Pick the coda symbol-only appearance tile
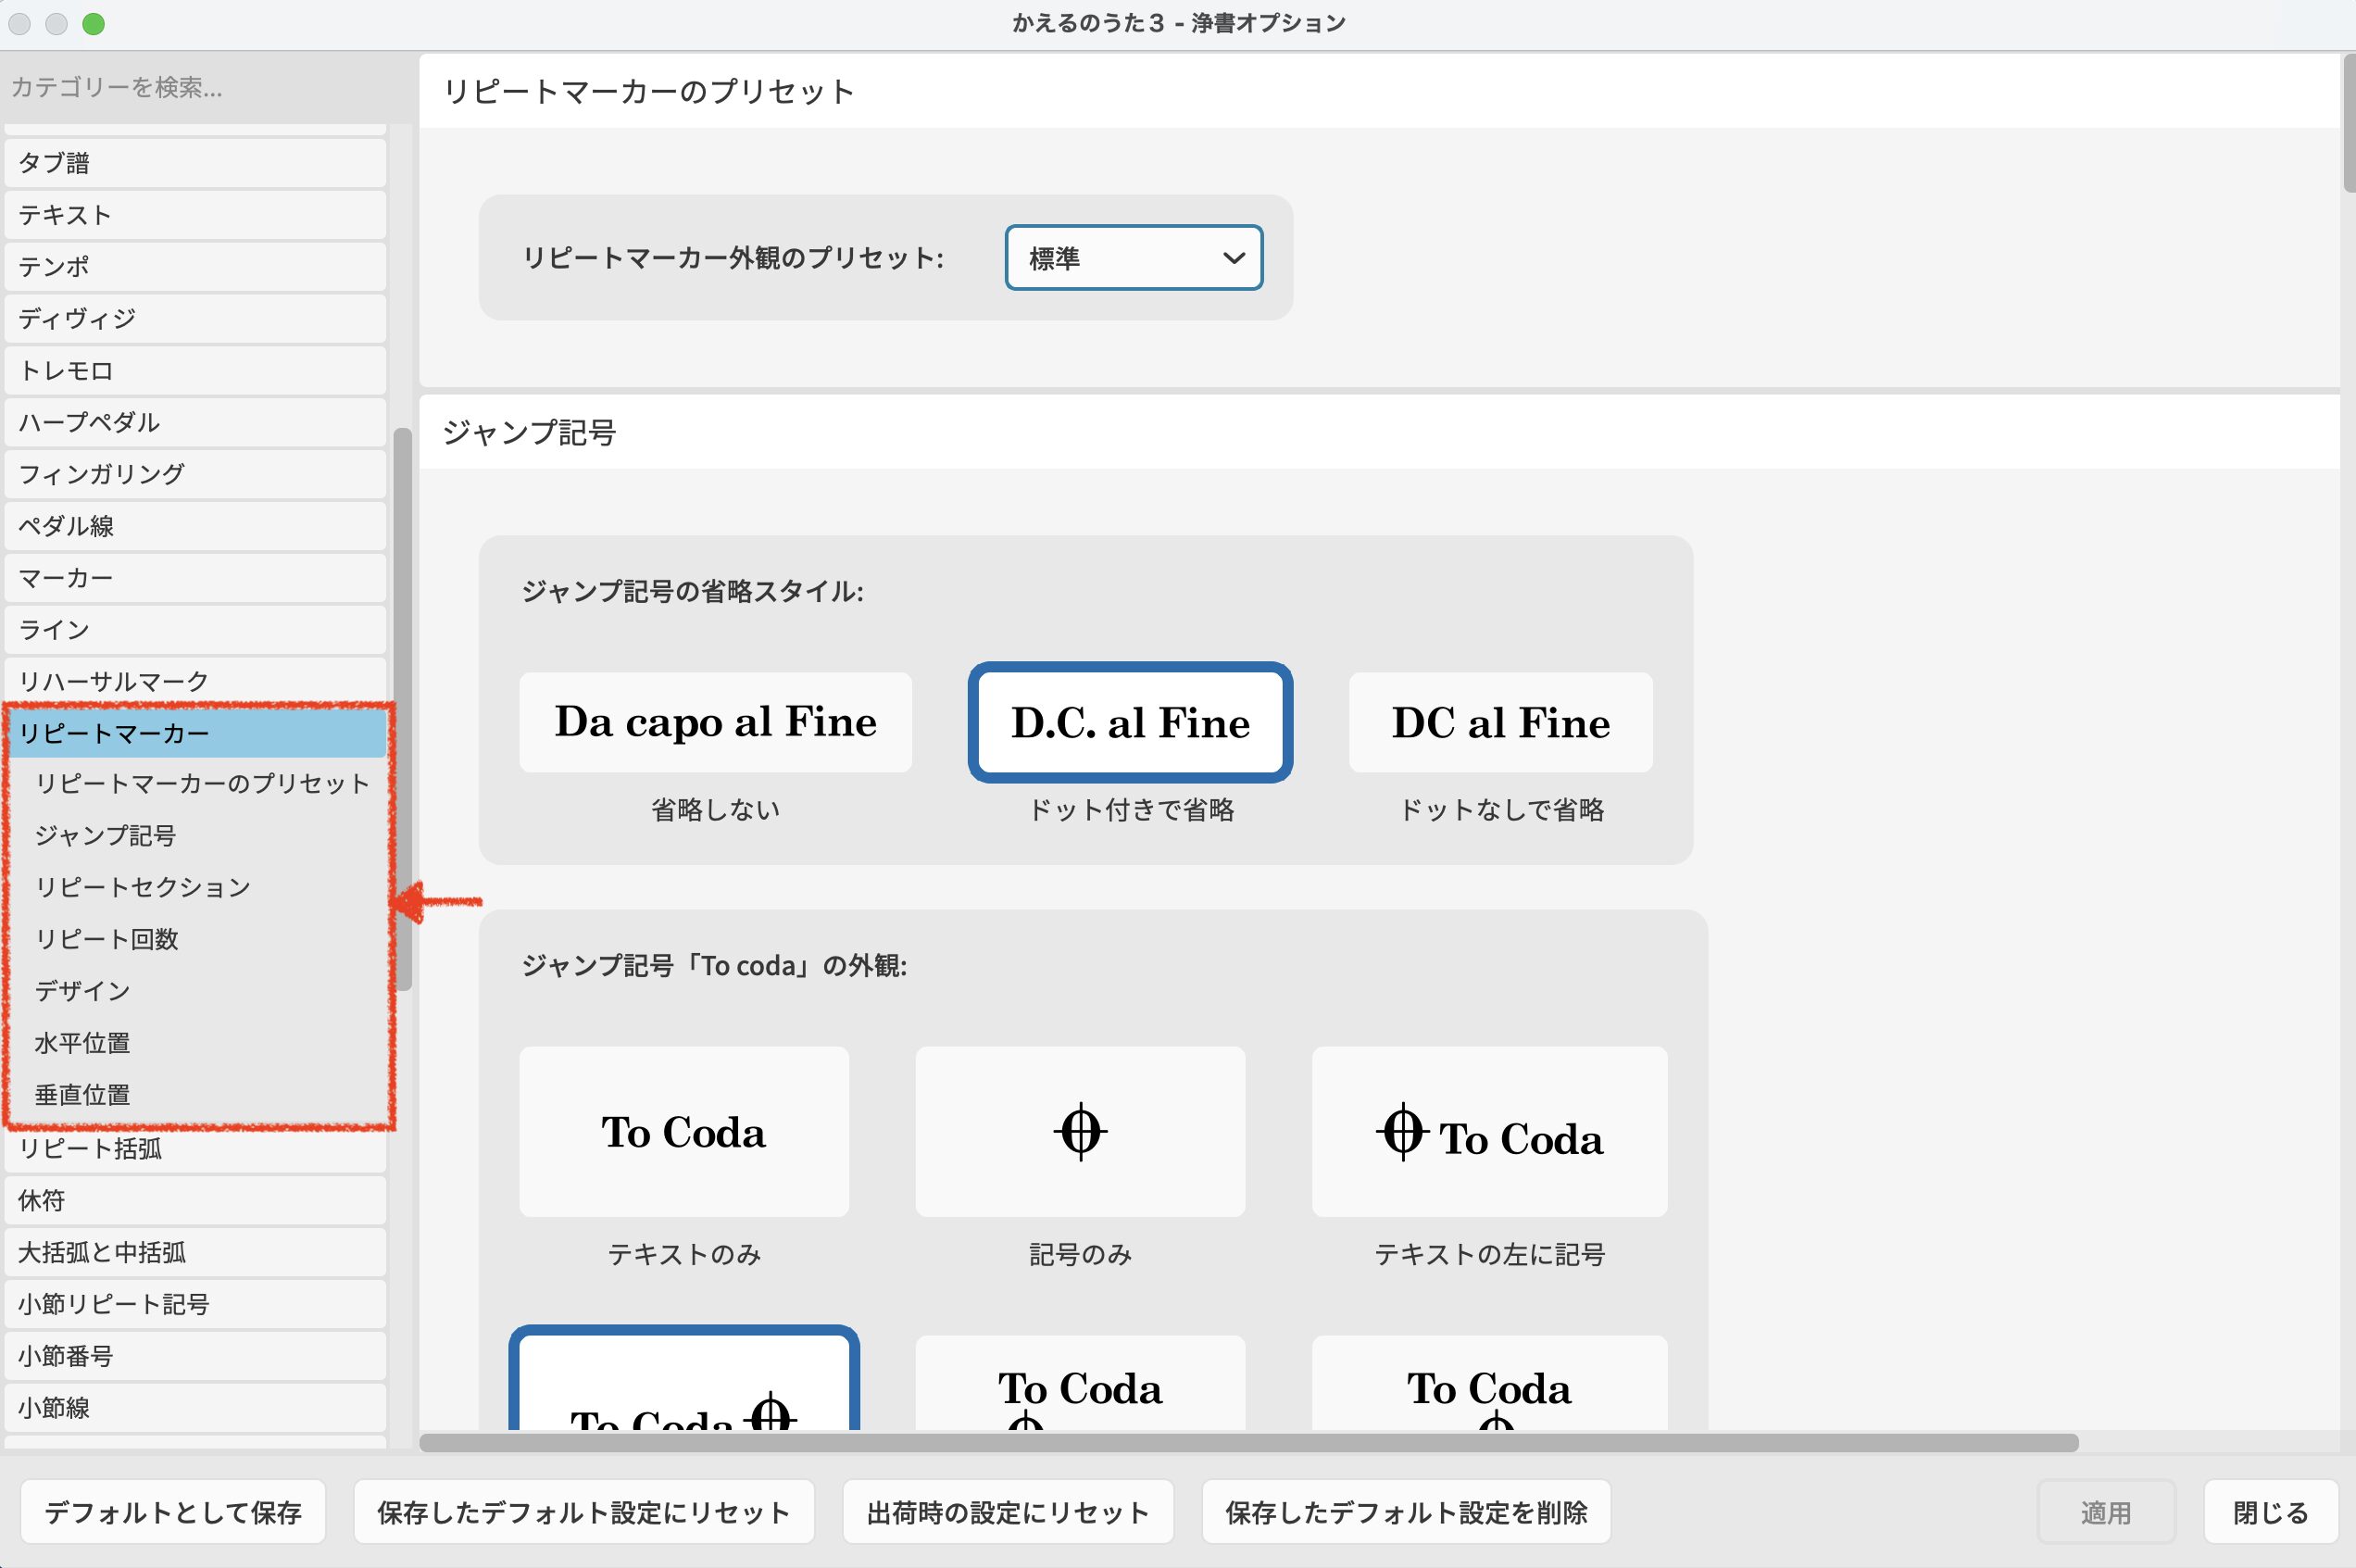The image size is (2356, 1568). tap(1080, 1131)
